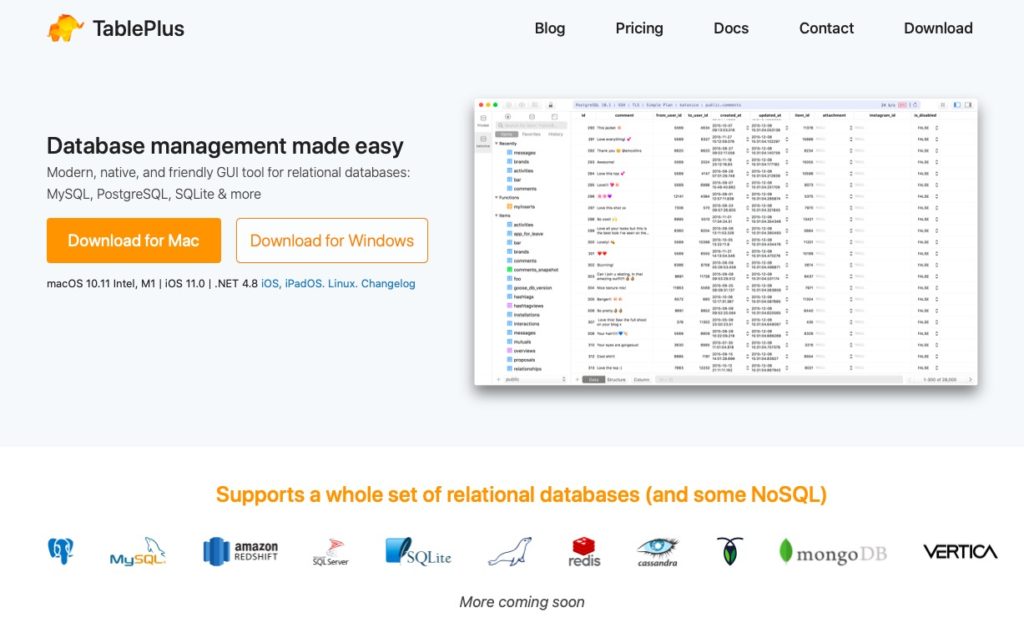Image resolution: width=1024 pixels, height=618 pixels.
Task: Select the Amazon Redshift logo
Action: coord(240,551)
